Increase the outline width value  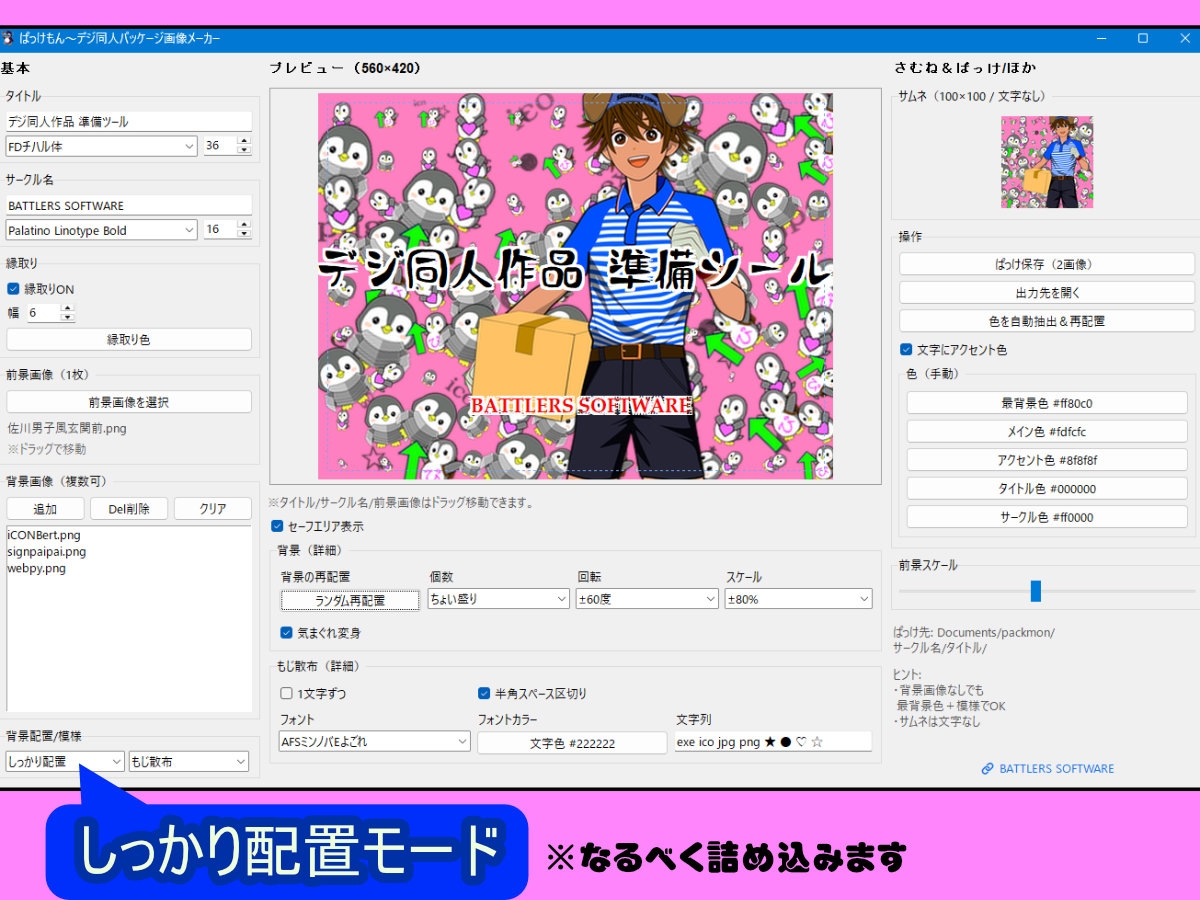(67, 309)
